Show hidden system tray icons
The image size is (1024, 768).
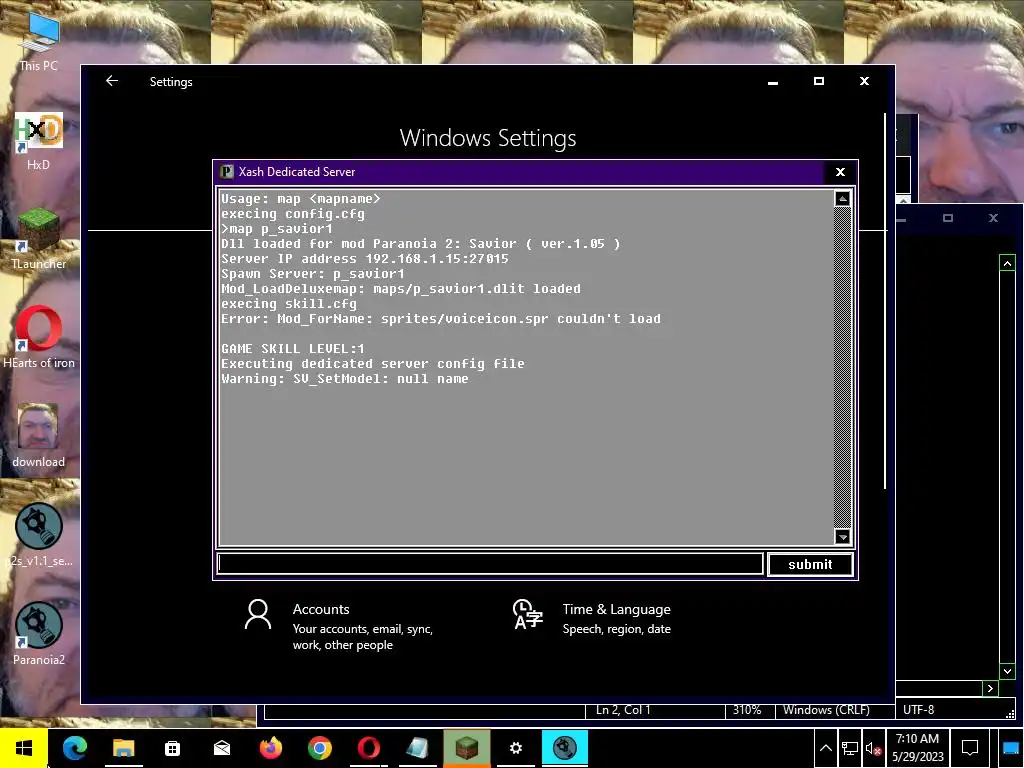click(x=825, y=748)
